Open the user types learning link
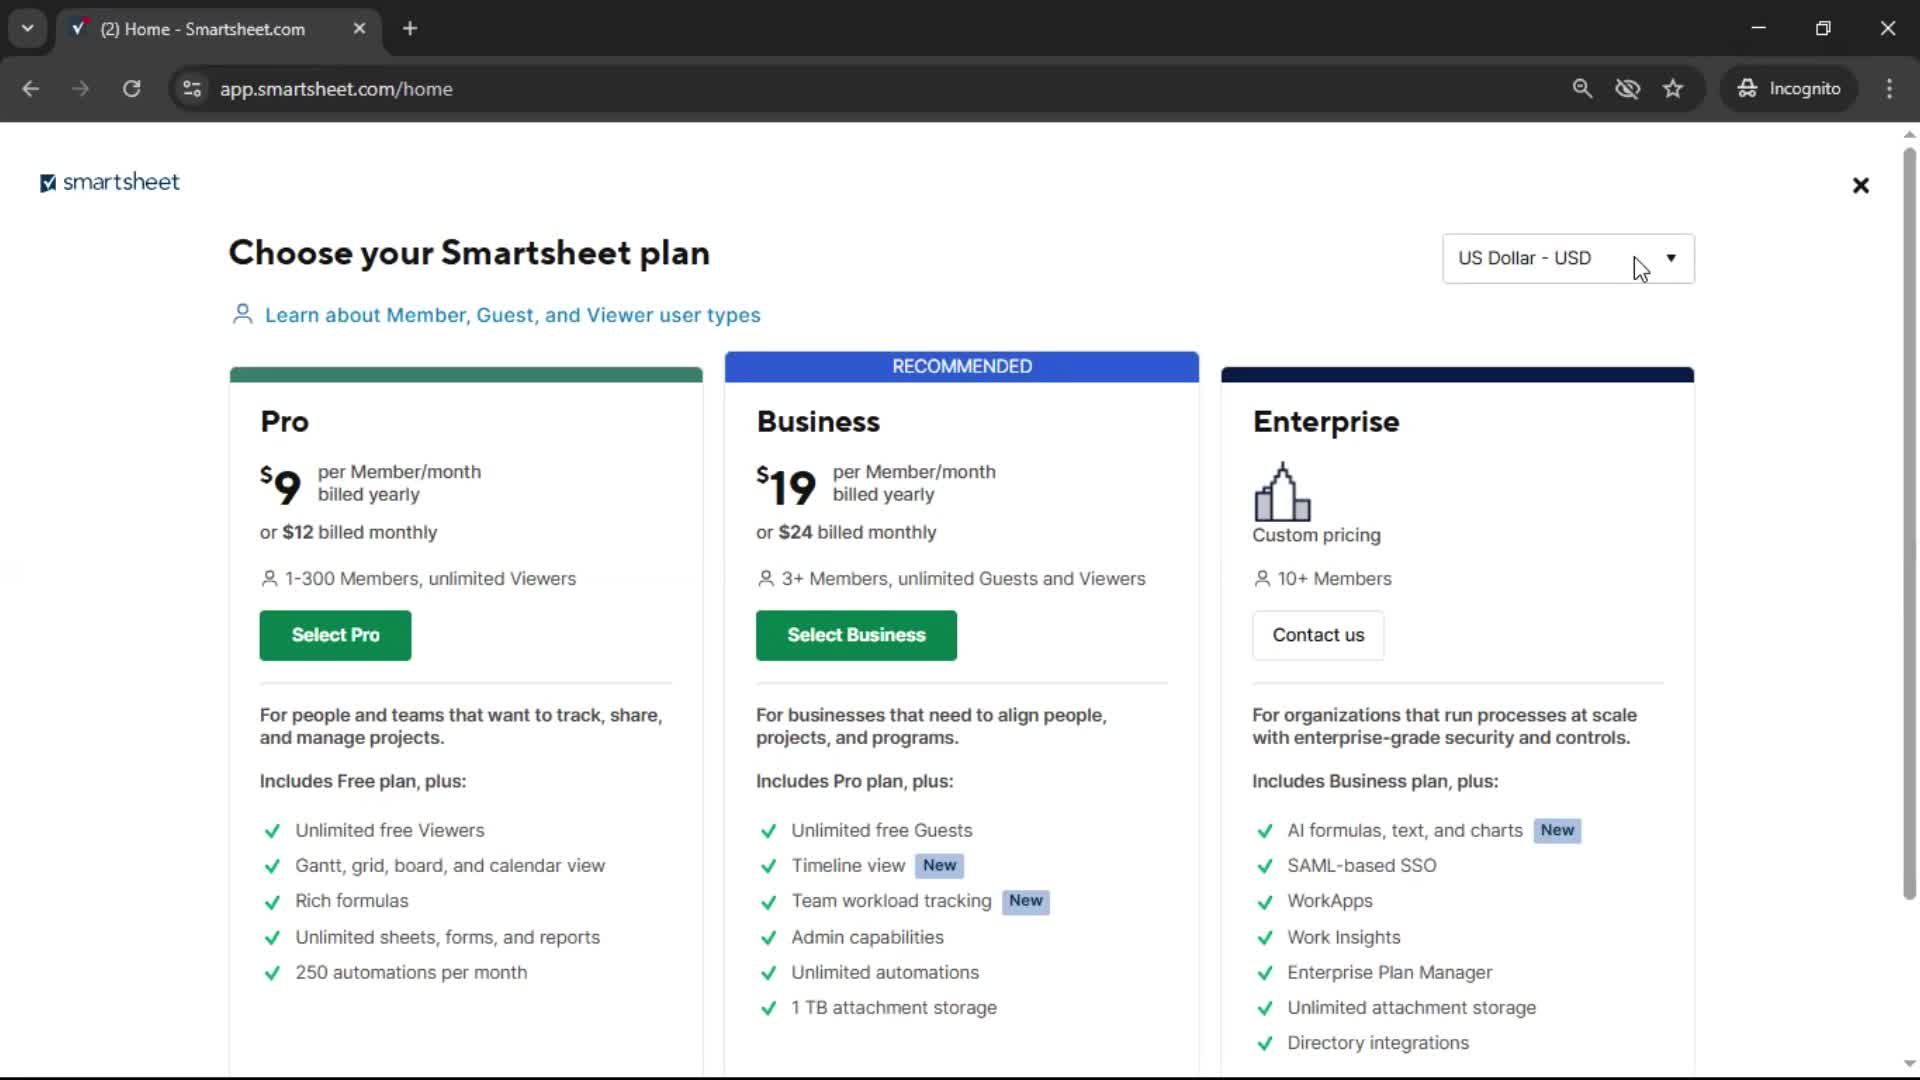This screenshot has width=1920, height=1080. (512, 315)
